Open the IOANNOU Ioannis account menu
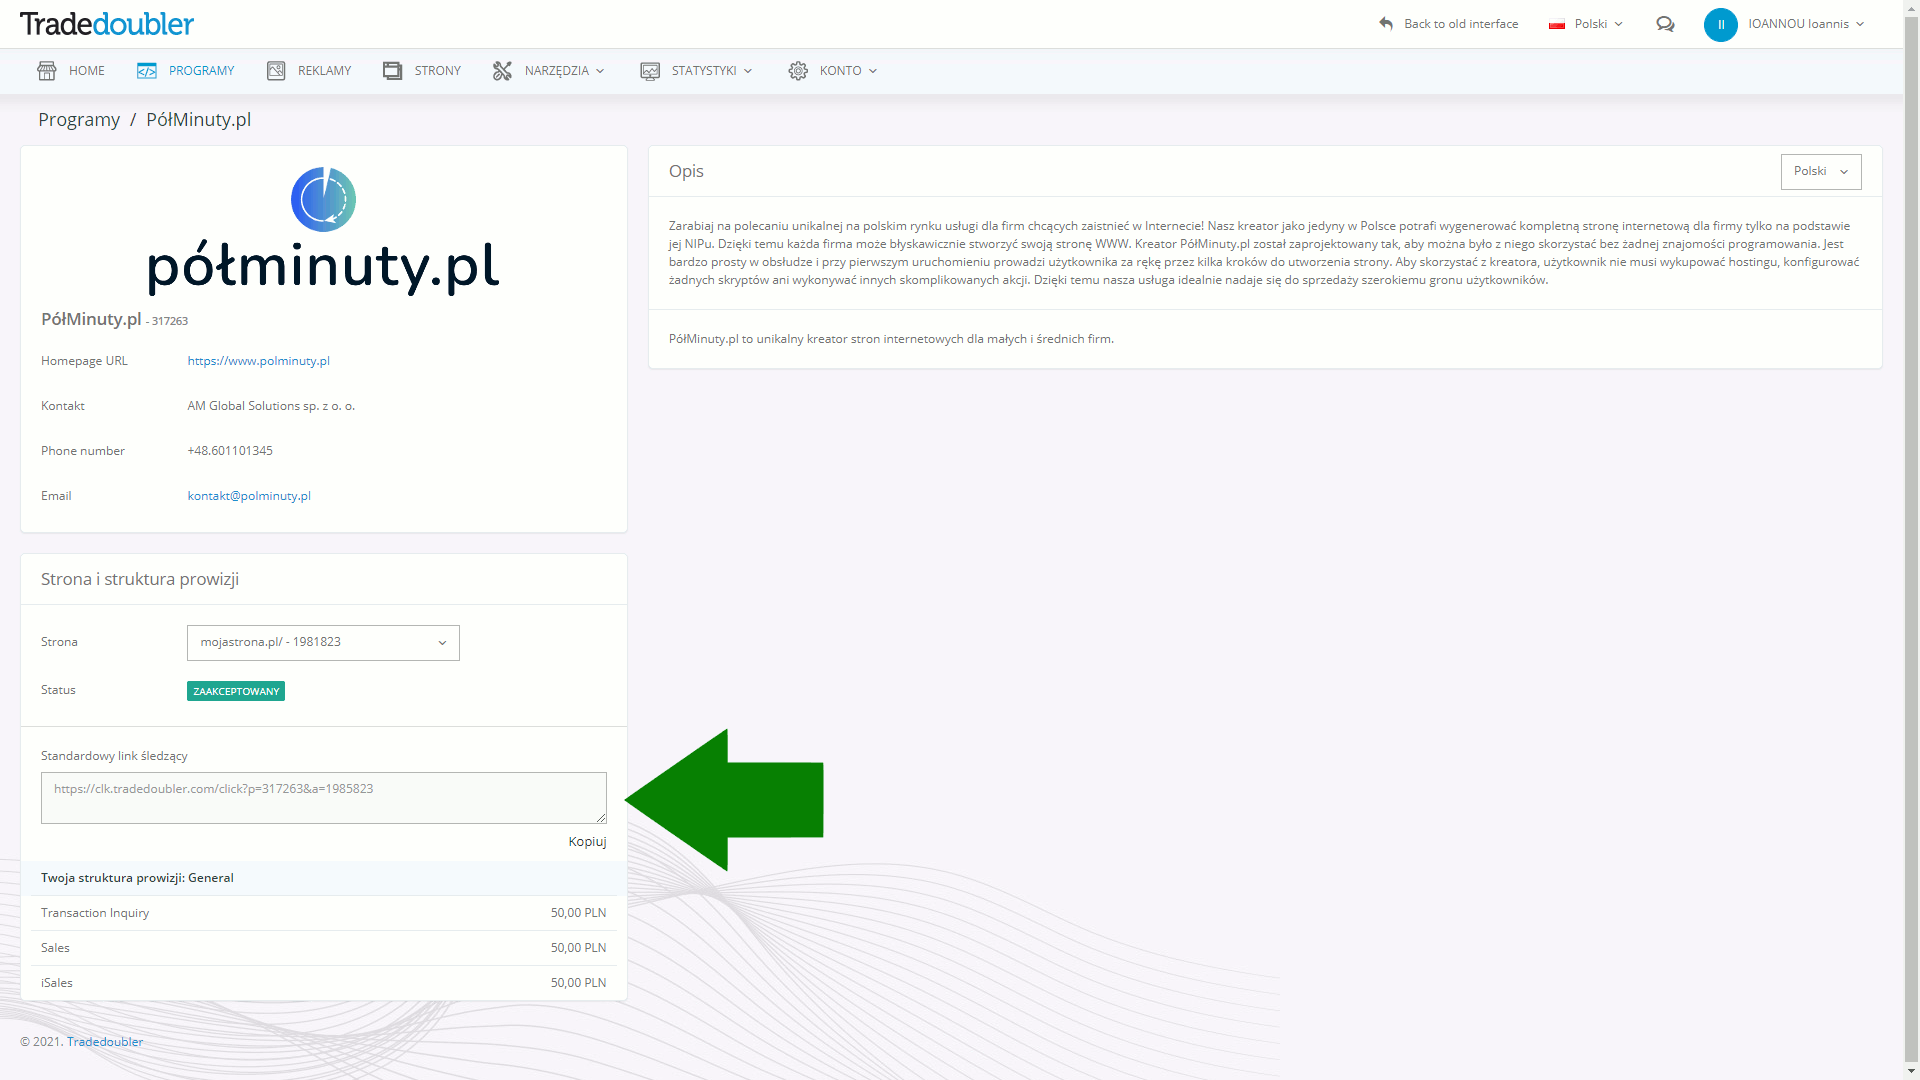This screenshot has width=1920, height=1080. pos(1806,24)
